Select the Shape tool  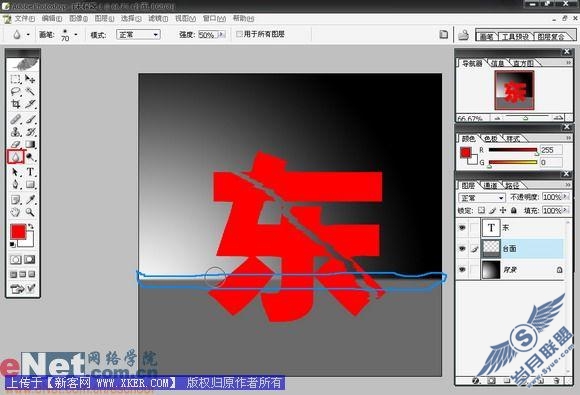[30, 184]
